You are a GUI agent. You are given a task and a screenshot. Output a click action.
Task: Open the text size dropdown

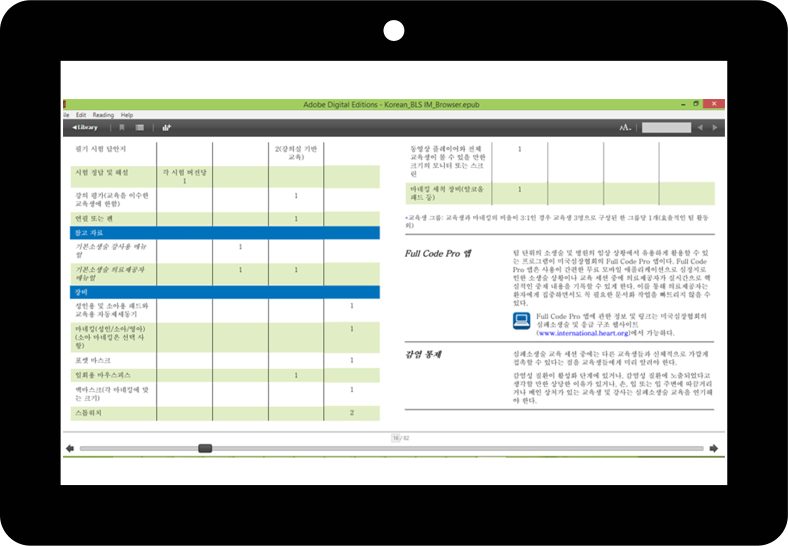625,128
